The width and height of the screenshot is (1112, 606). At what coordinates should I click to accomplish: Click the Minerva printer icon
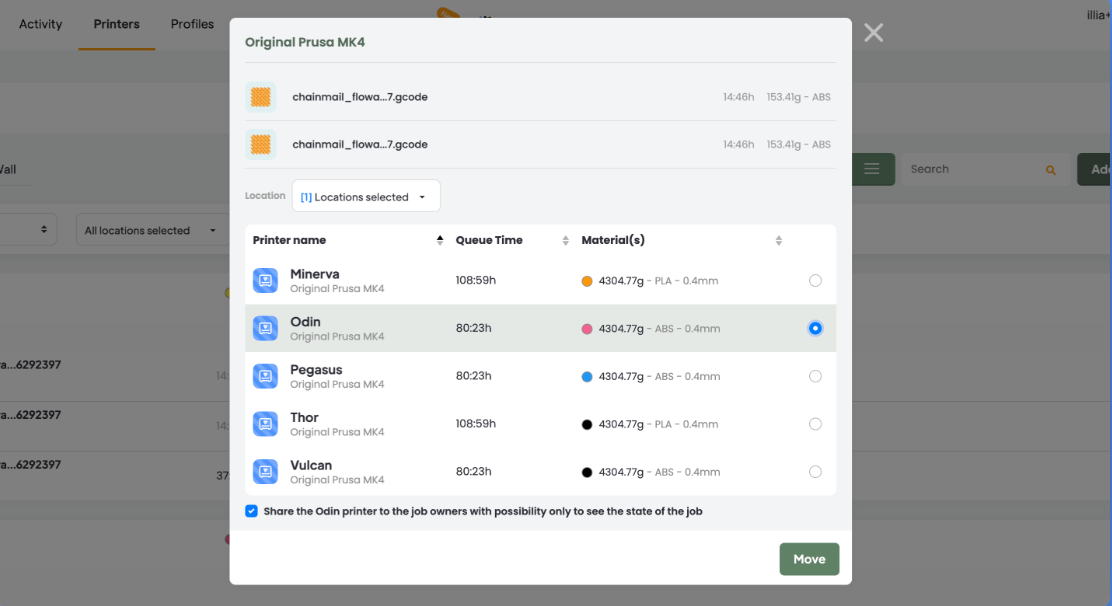pyautogui.click(x=265, y=281)
